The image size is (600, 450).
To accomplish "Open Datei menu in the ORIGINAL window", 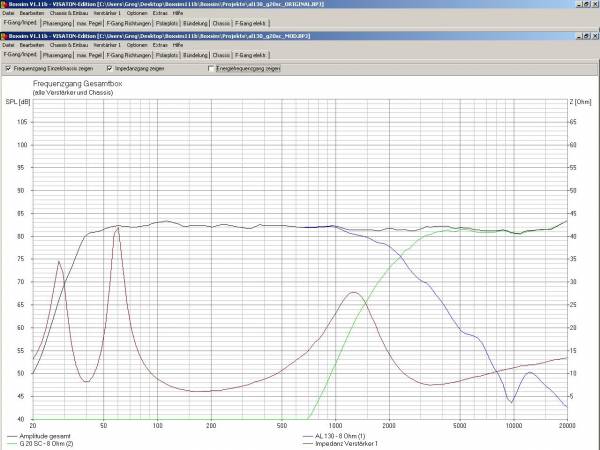I will tap(8, 13).
